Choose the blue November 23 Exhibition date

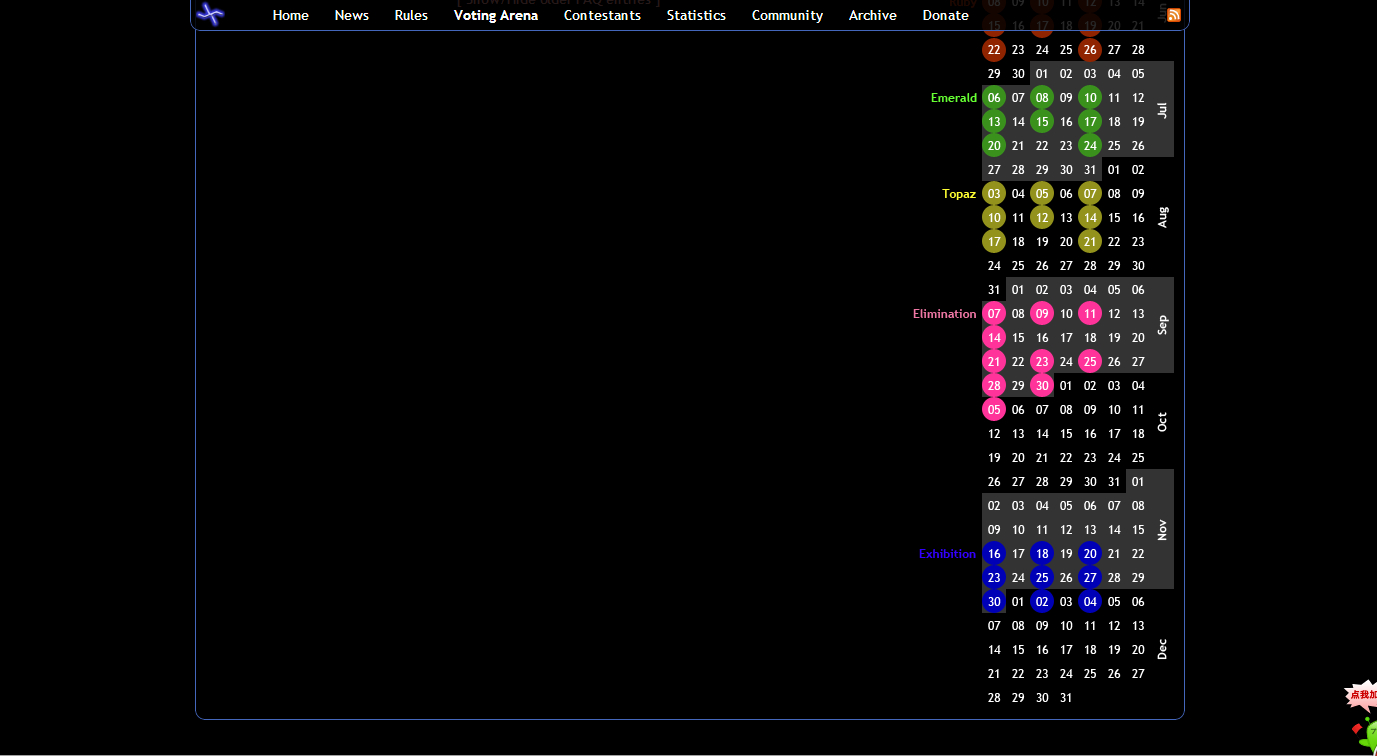tap(994, 578)
